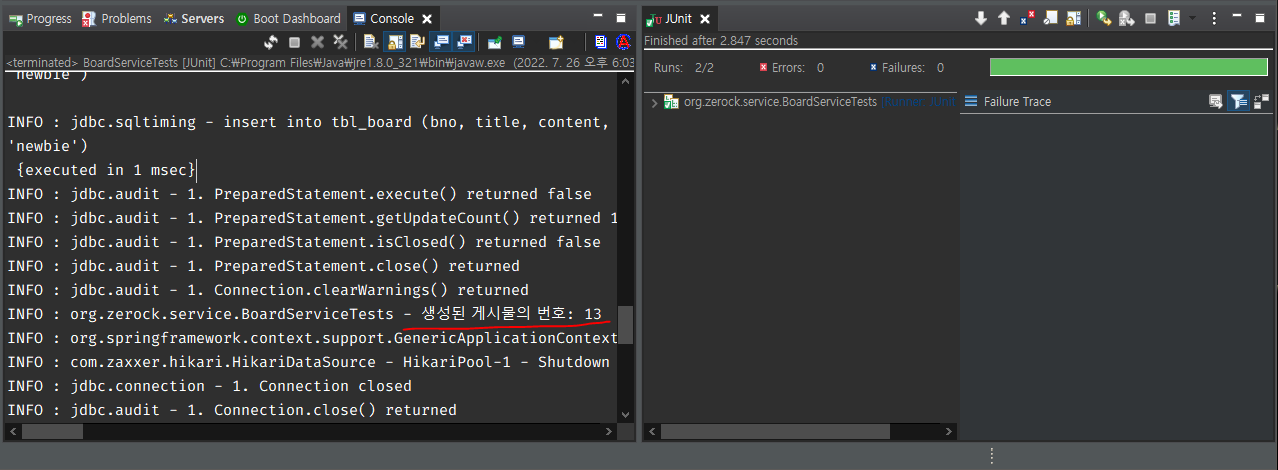Switch to the Problems tab
The width and height of the screenshot is (1278, 470).
[117, 18]
